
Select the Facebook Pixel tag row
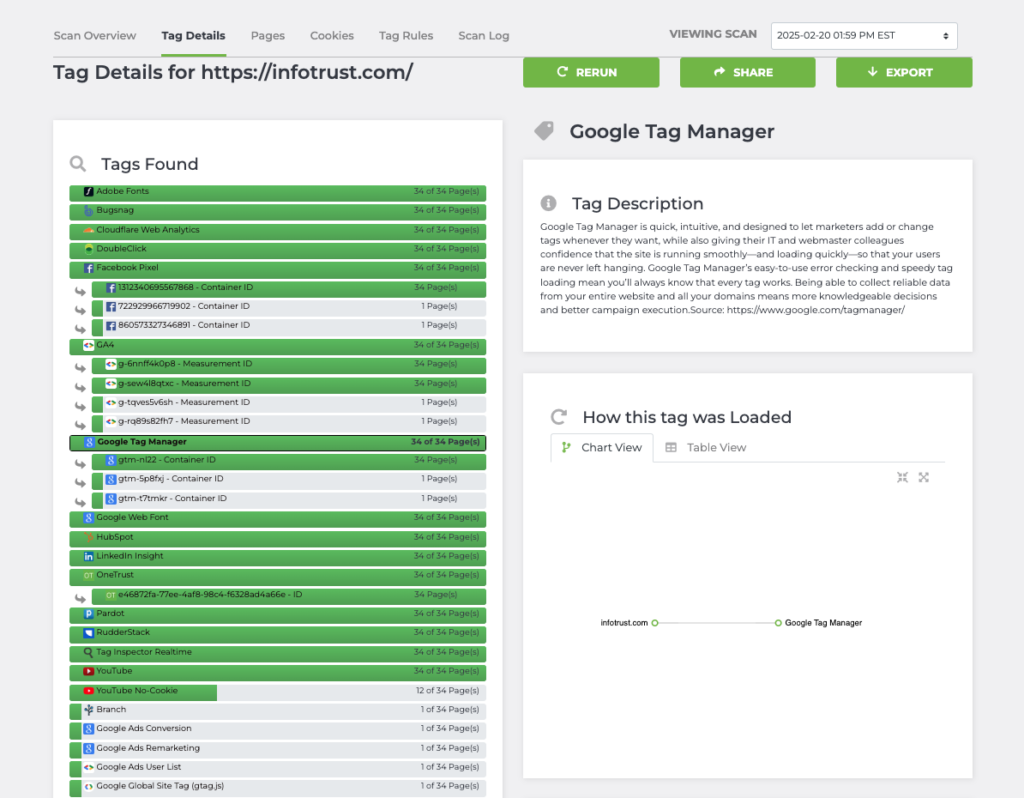point(277,269)
